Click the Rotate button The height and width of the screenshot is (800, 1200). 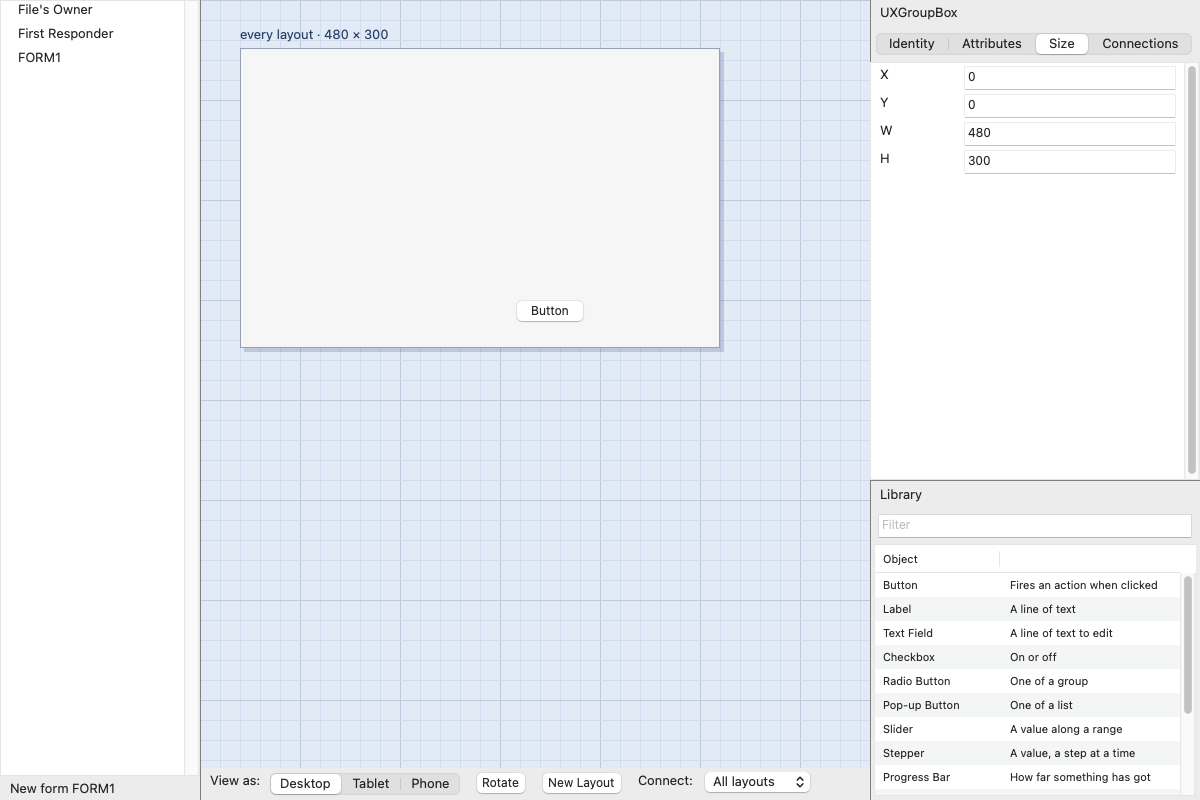pos(500,783)
